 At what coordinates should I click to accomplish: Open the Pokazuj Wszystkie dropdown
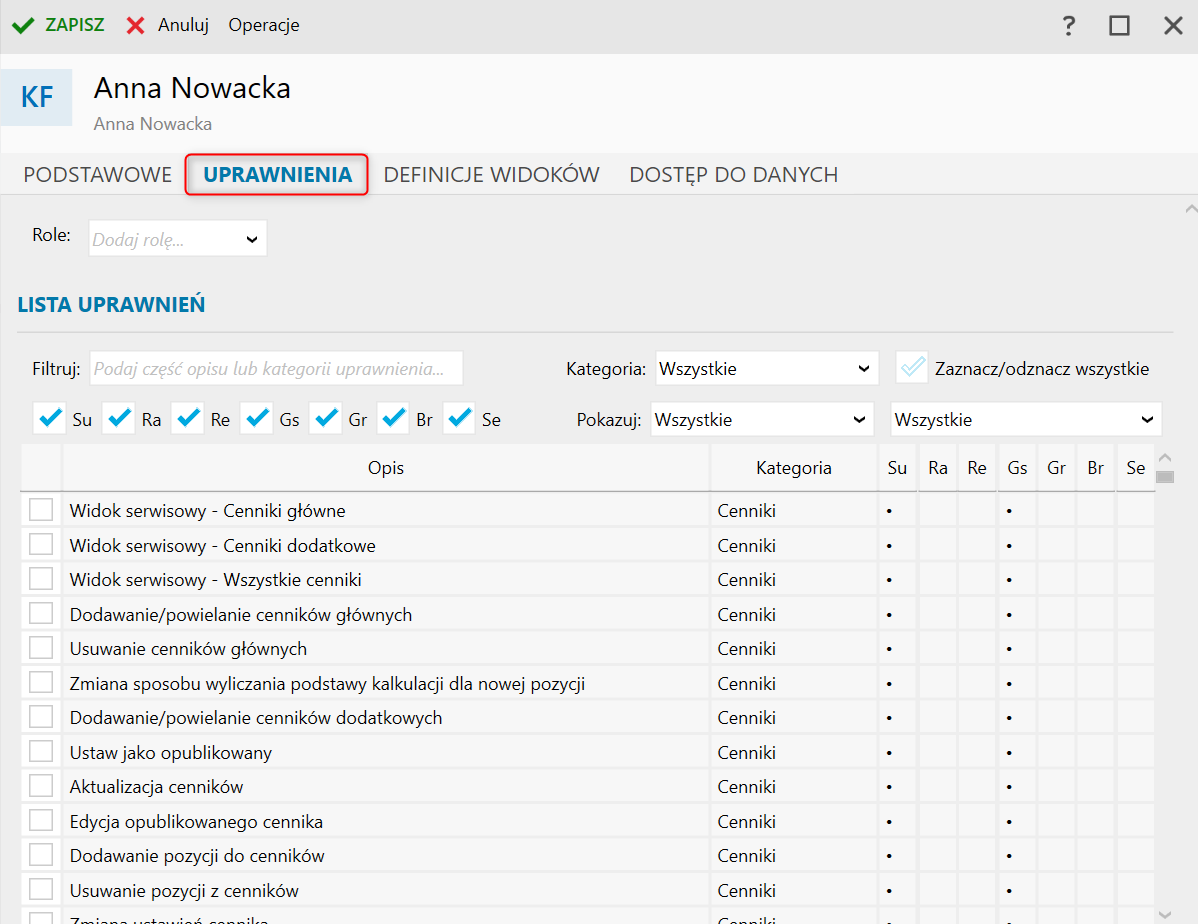click(762, 420)
